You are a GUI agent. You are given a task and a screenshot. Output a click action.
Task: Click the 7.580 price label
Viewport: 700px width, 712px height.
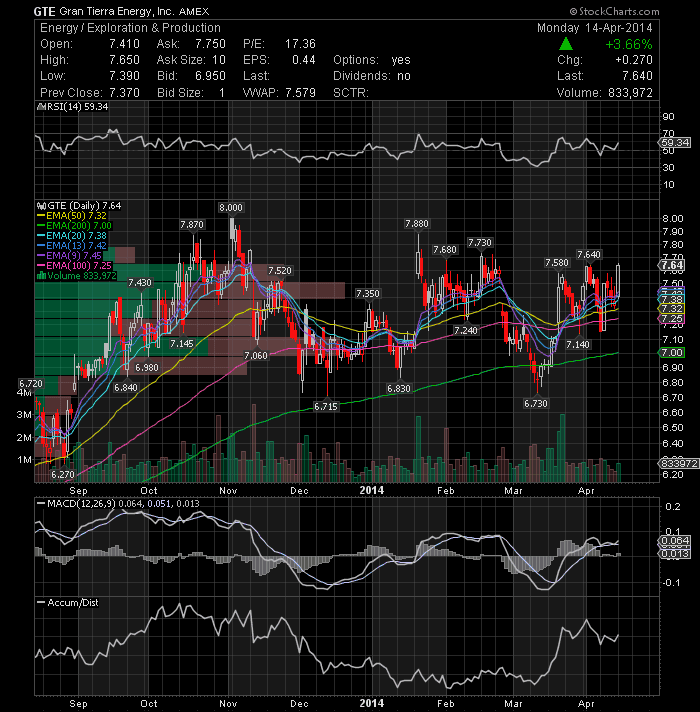tap(557, 262)
